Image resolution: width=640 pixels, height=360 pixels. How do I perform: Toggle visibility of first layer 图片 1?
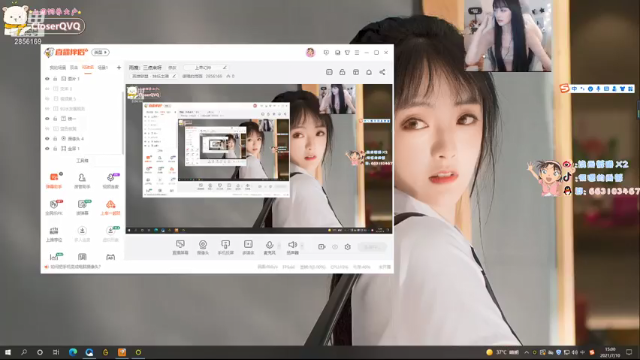[47, 79]
